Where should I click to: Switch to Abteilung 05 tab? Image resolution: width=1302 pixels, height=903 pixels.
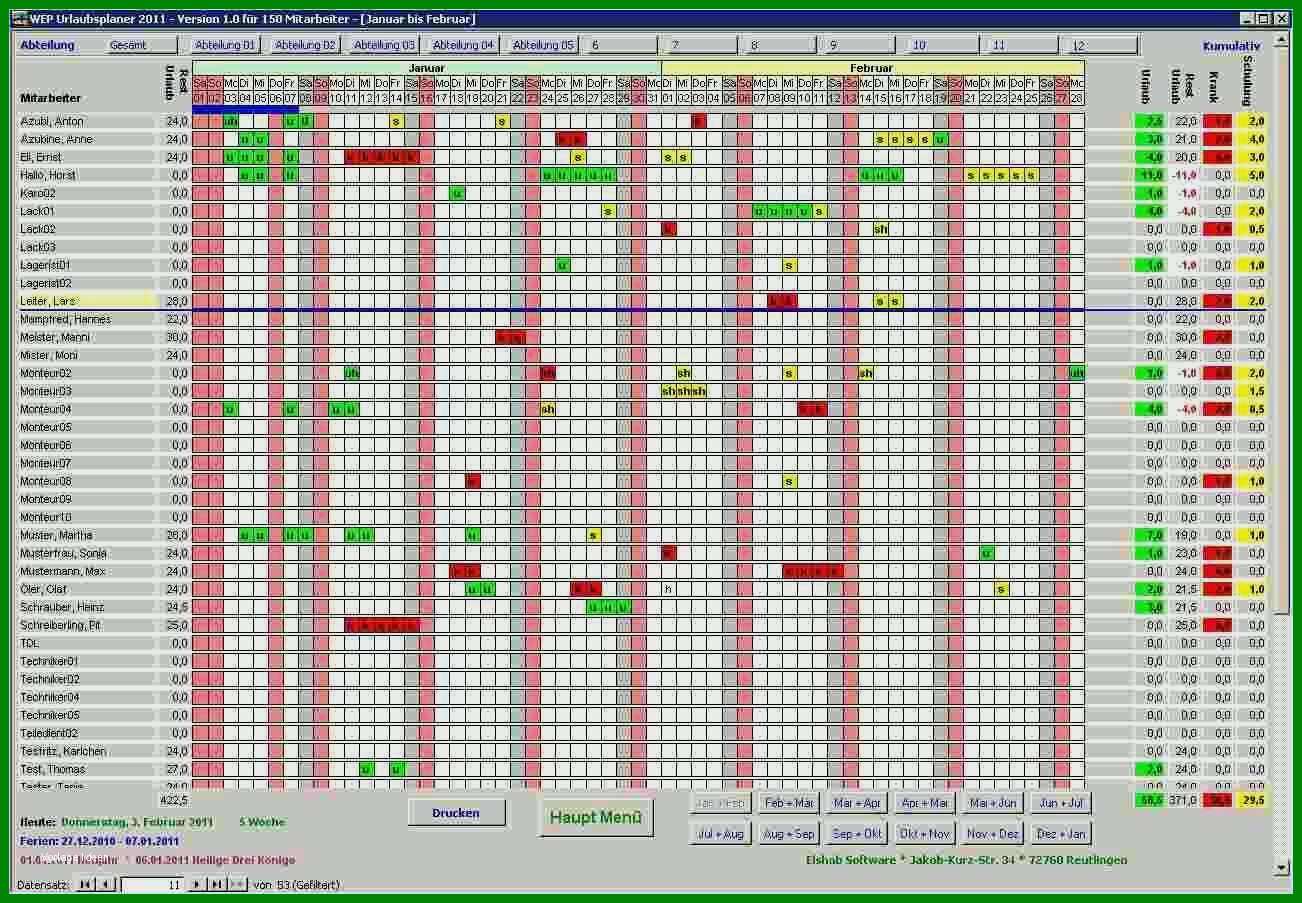pyautogui.click(x=544, y=45)
